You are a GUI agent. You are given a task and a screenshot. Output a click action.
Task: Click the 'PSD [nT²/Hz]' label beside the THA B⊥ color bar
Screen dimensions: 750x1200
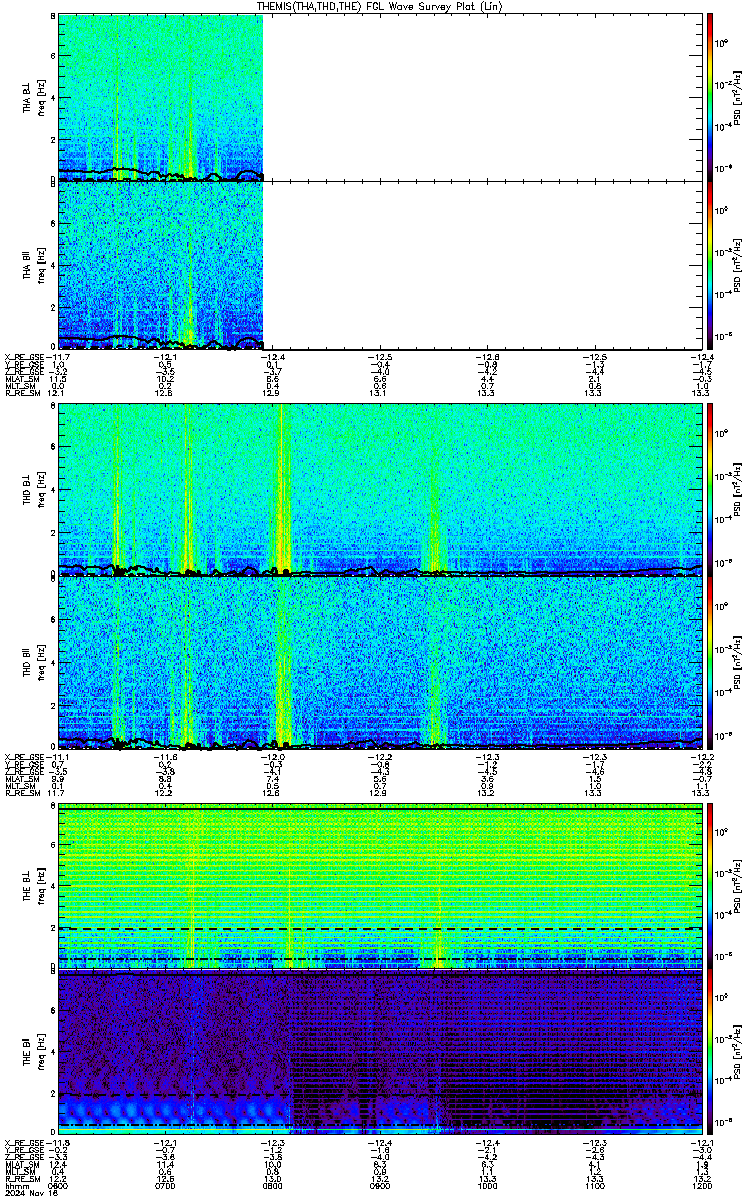pyautogui.click(x=738, y=98)
